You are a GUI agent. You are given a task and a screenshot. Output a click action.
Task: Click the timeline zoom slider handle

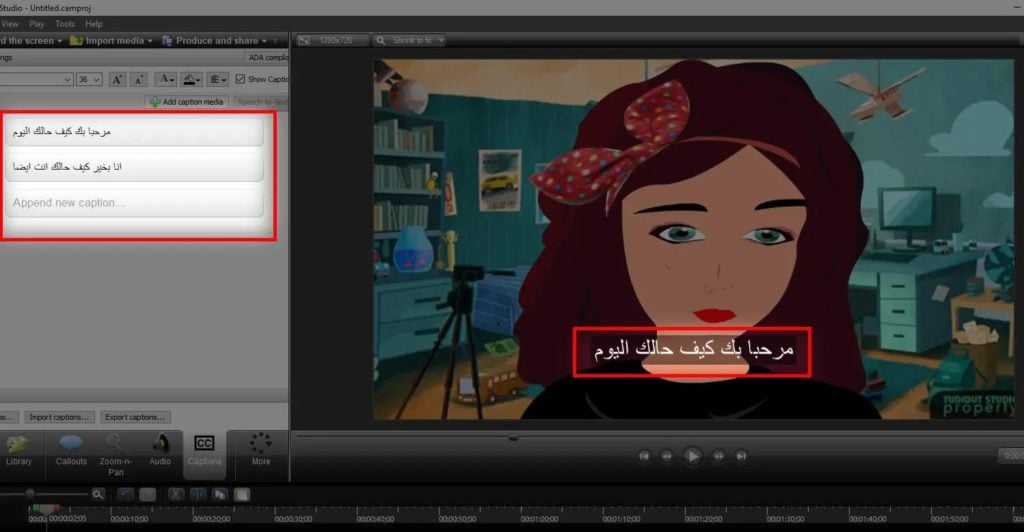(x=29, y=494)
